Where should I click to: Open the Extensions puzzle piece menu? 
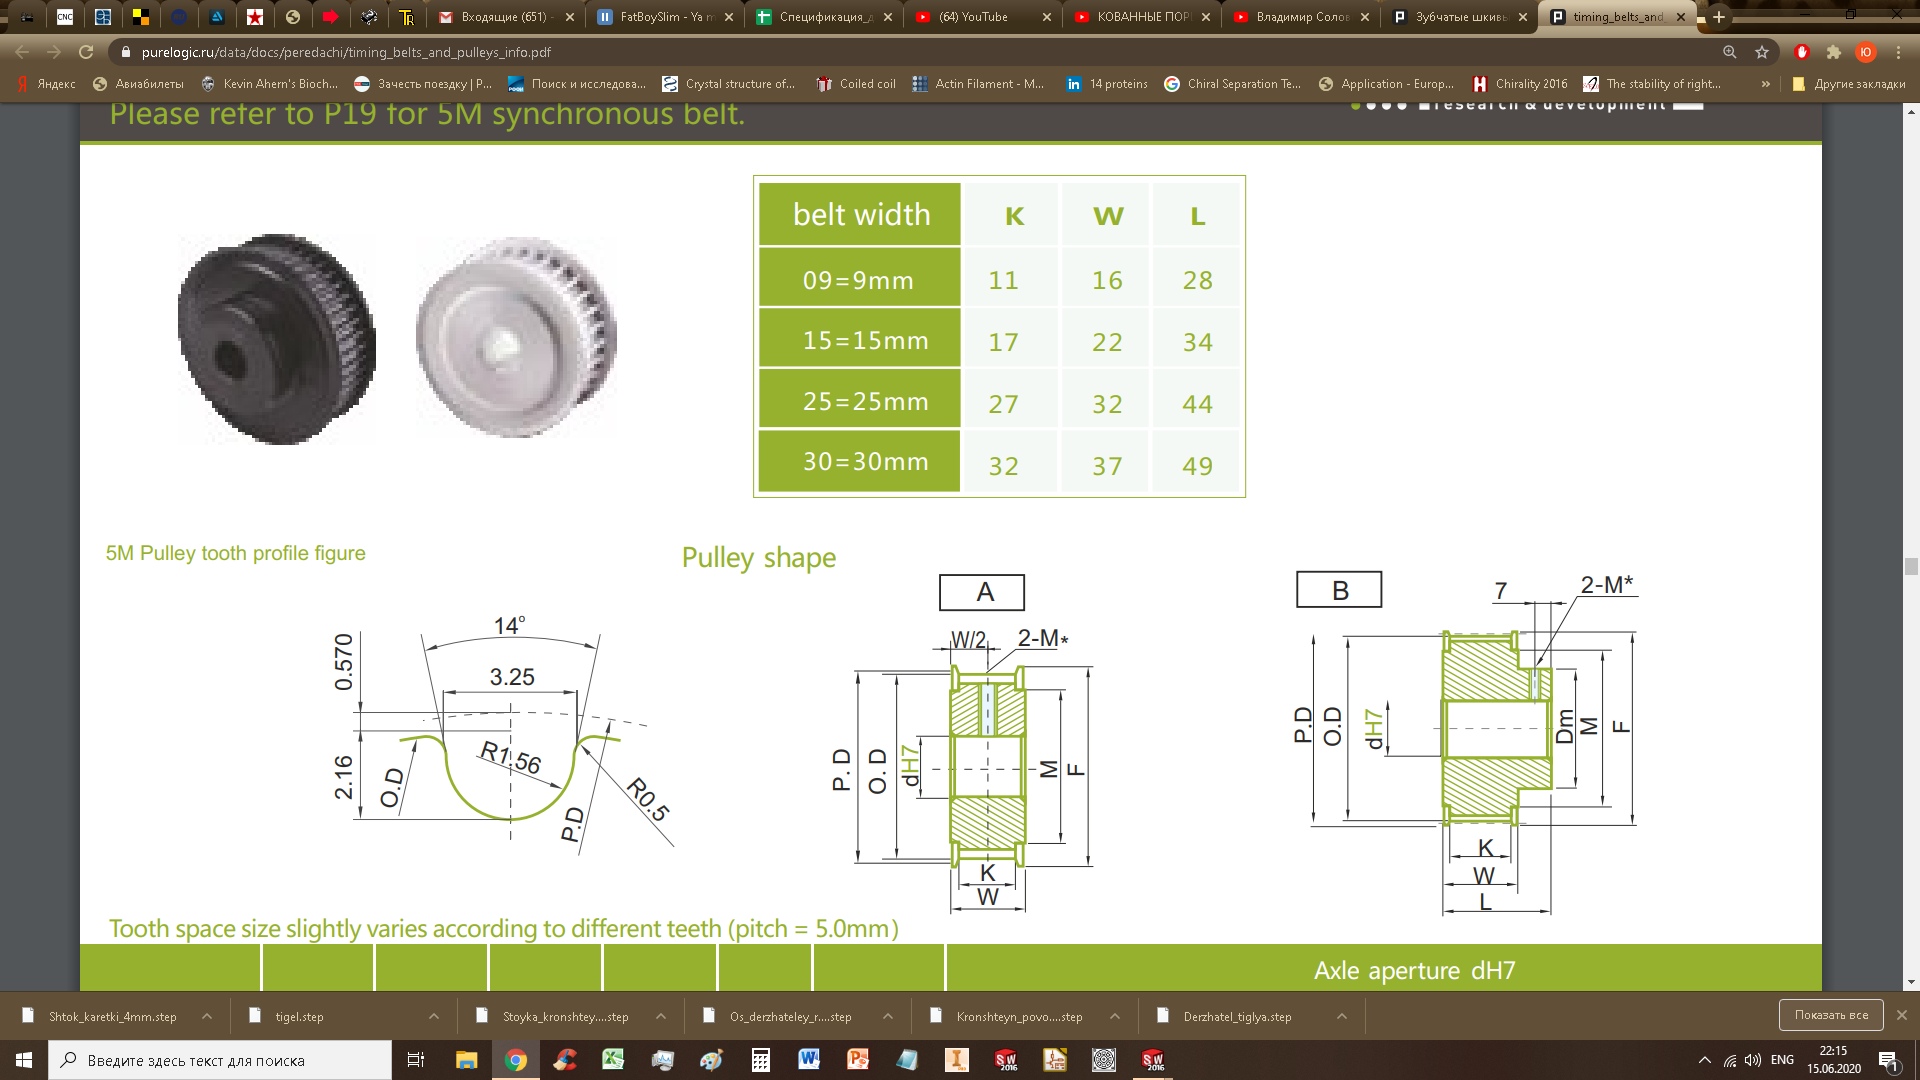pos(1834,52)
